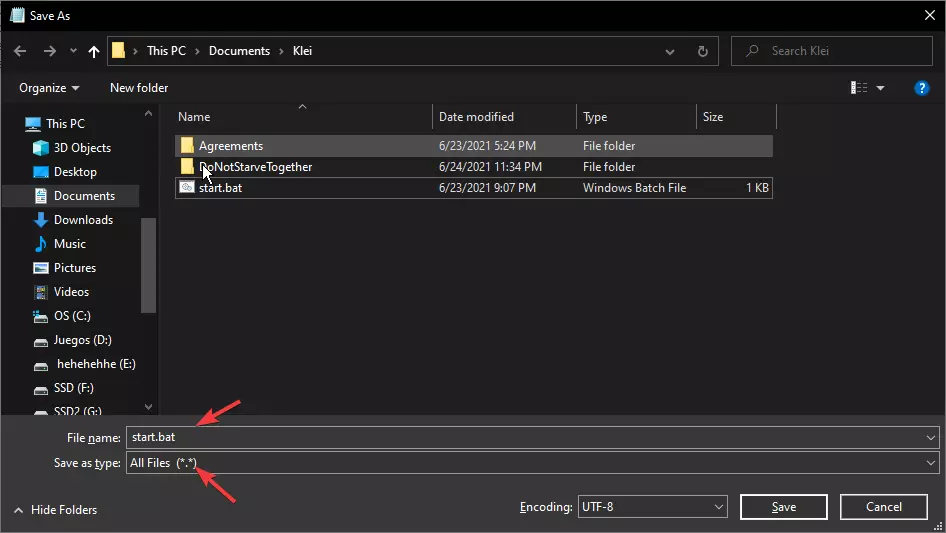Click Music note icon
The height and width of the screenshot is (533, 946).
pos(40,244)
